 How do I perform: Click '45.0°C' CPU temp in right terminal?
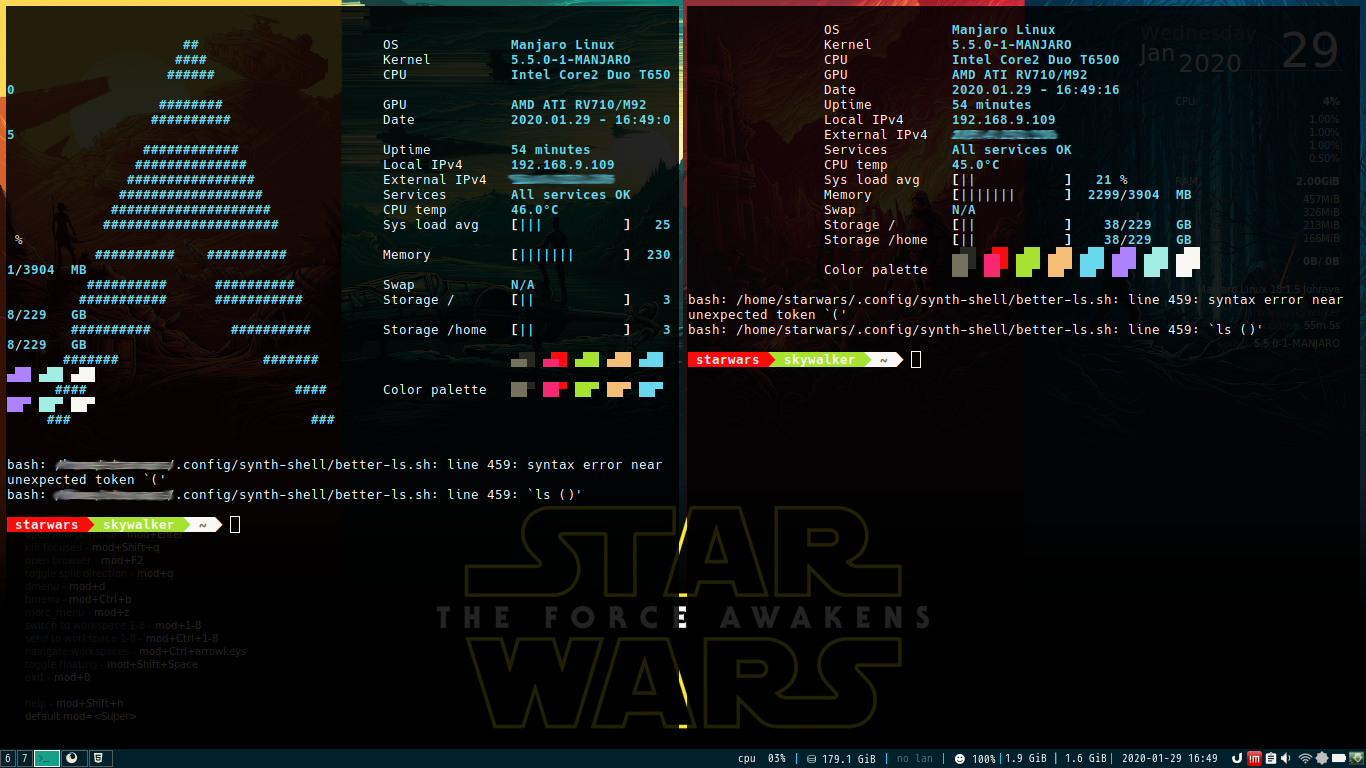tap(976, 165)
